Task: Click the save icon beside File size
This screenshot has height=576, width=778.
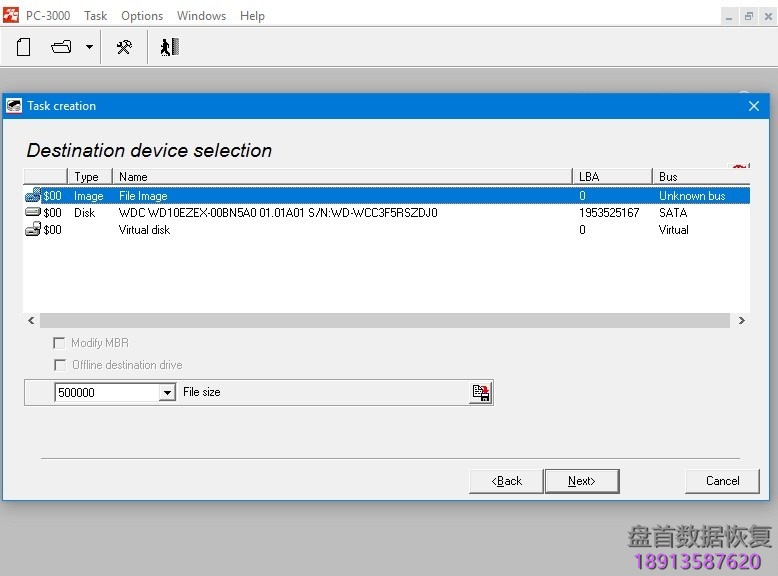Action: [481, 393]
